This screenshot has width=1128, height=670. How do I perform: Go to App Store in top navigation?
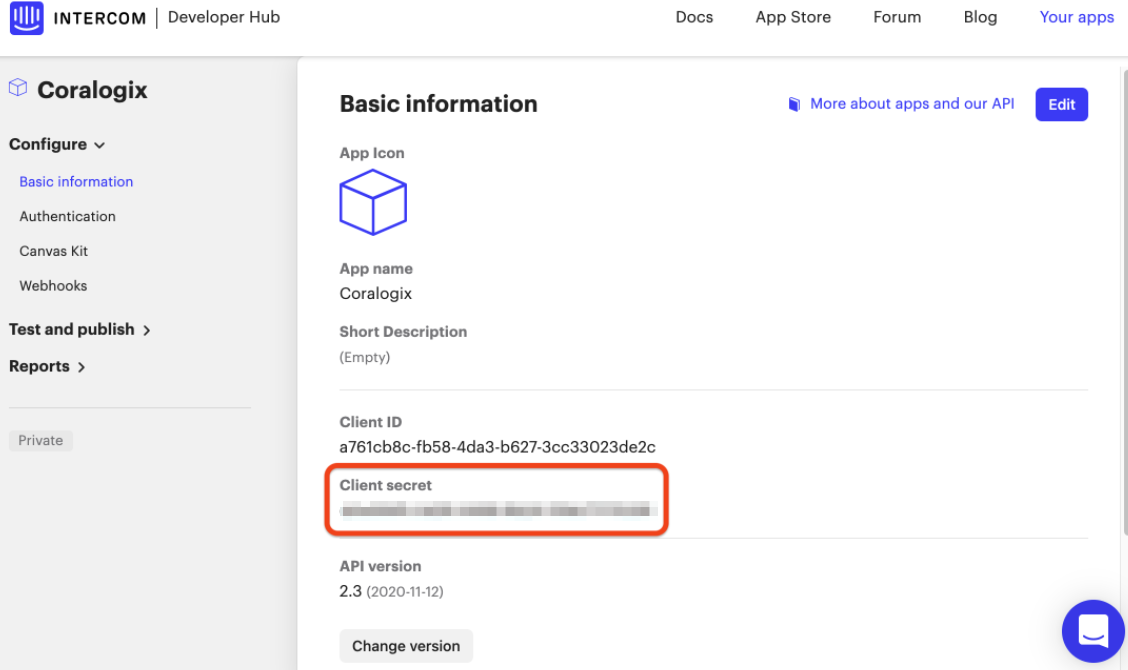tap(793, 17)
